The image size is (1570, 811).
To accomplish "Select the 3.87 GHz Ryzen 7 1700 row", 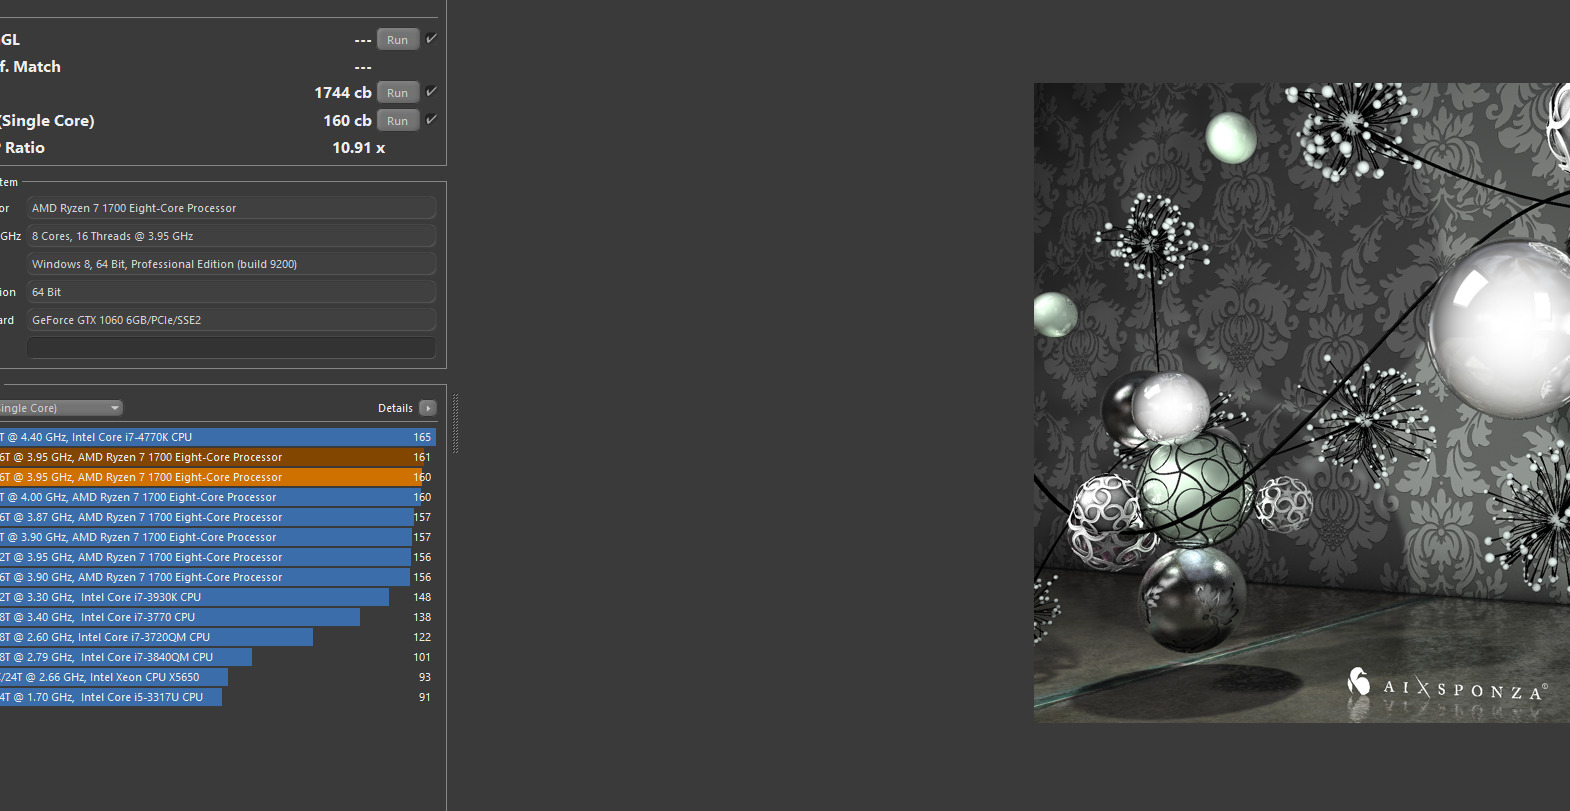I will point(218,517).
